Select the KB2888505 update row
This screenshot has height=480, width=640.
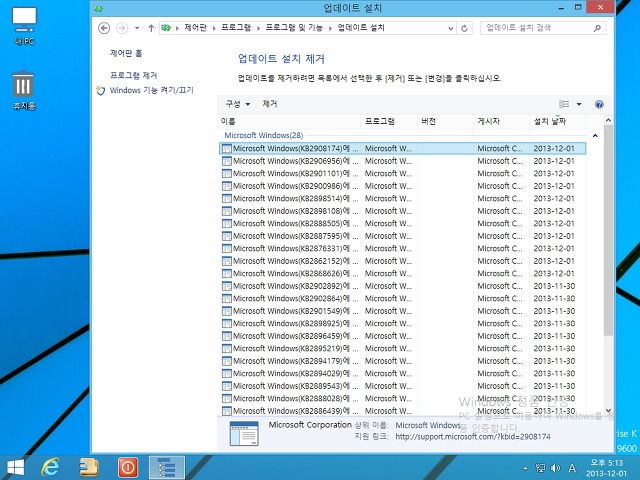(x=402, y=224)
